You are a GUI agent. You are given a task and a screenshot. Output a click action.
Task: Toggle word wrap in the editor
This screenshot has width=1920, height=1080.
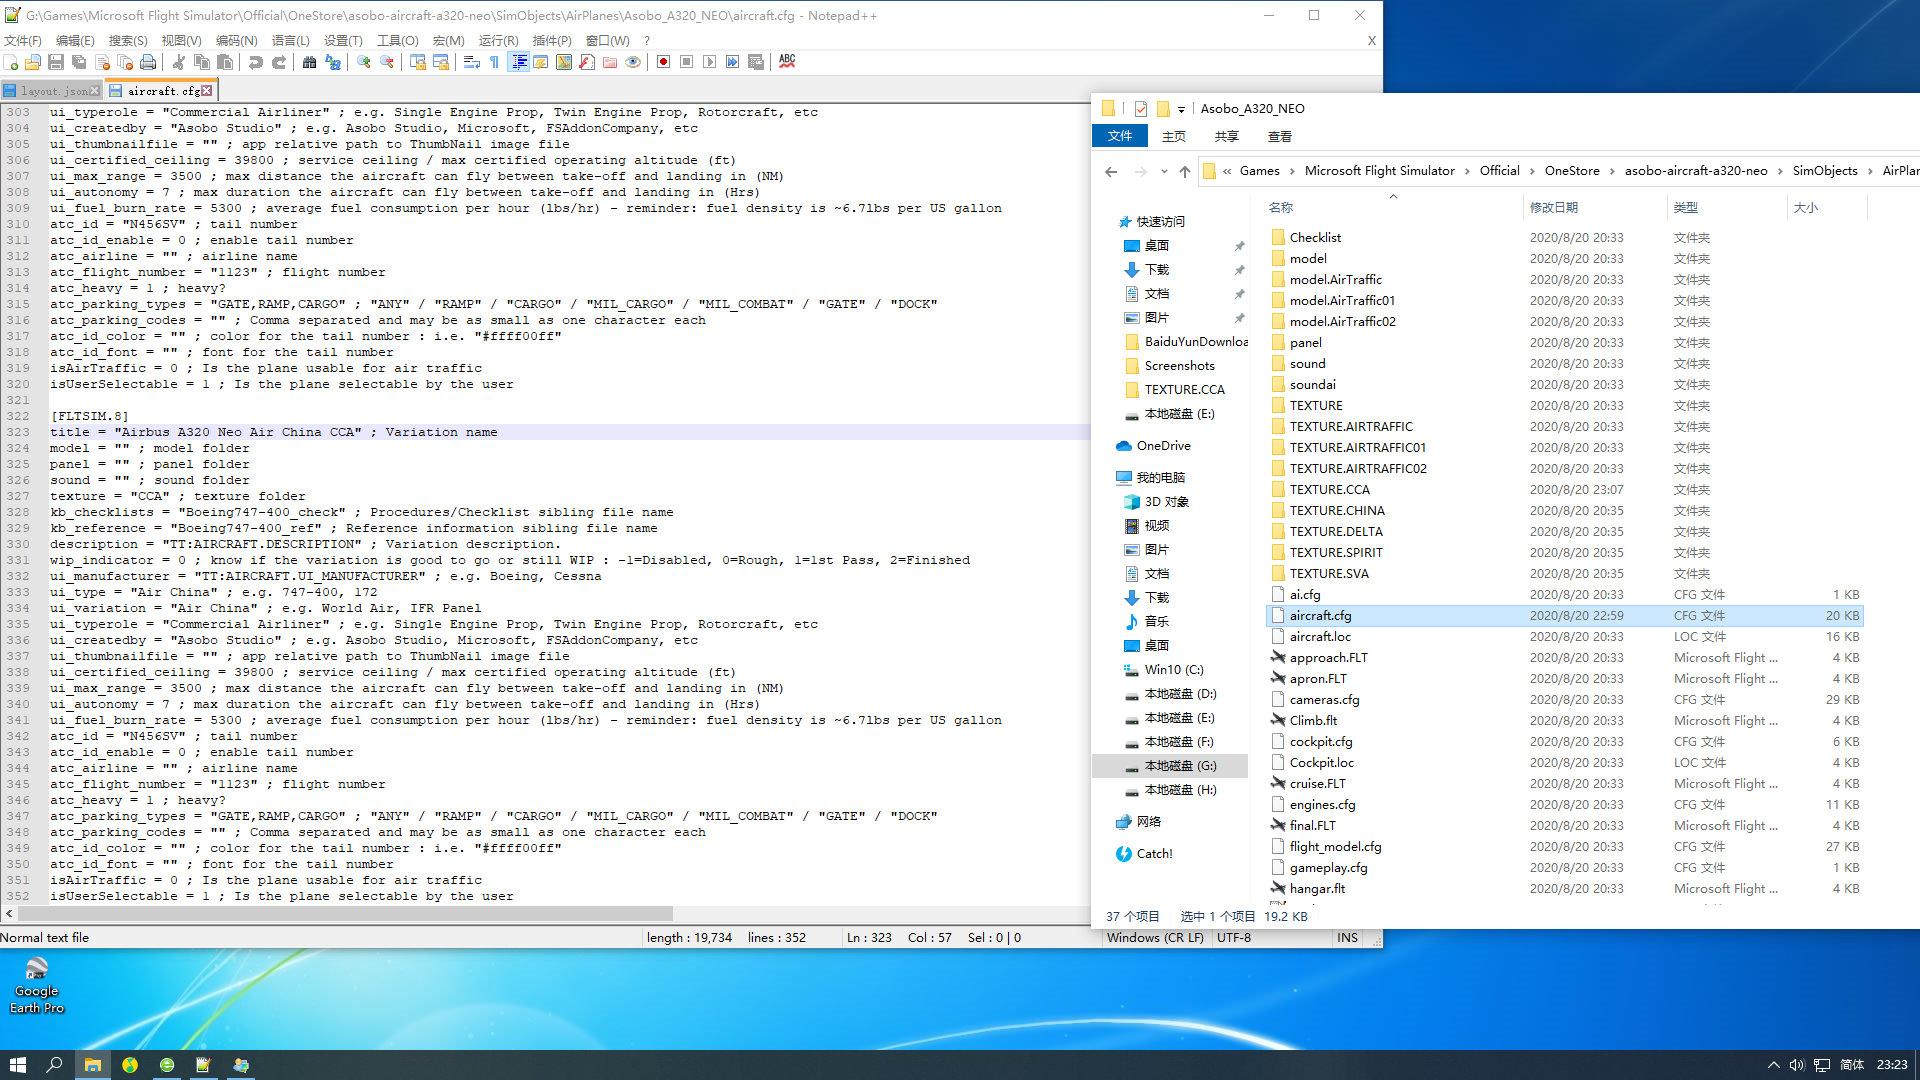[472, 62]
